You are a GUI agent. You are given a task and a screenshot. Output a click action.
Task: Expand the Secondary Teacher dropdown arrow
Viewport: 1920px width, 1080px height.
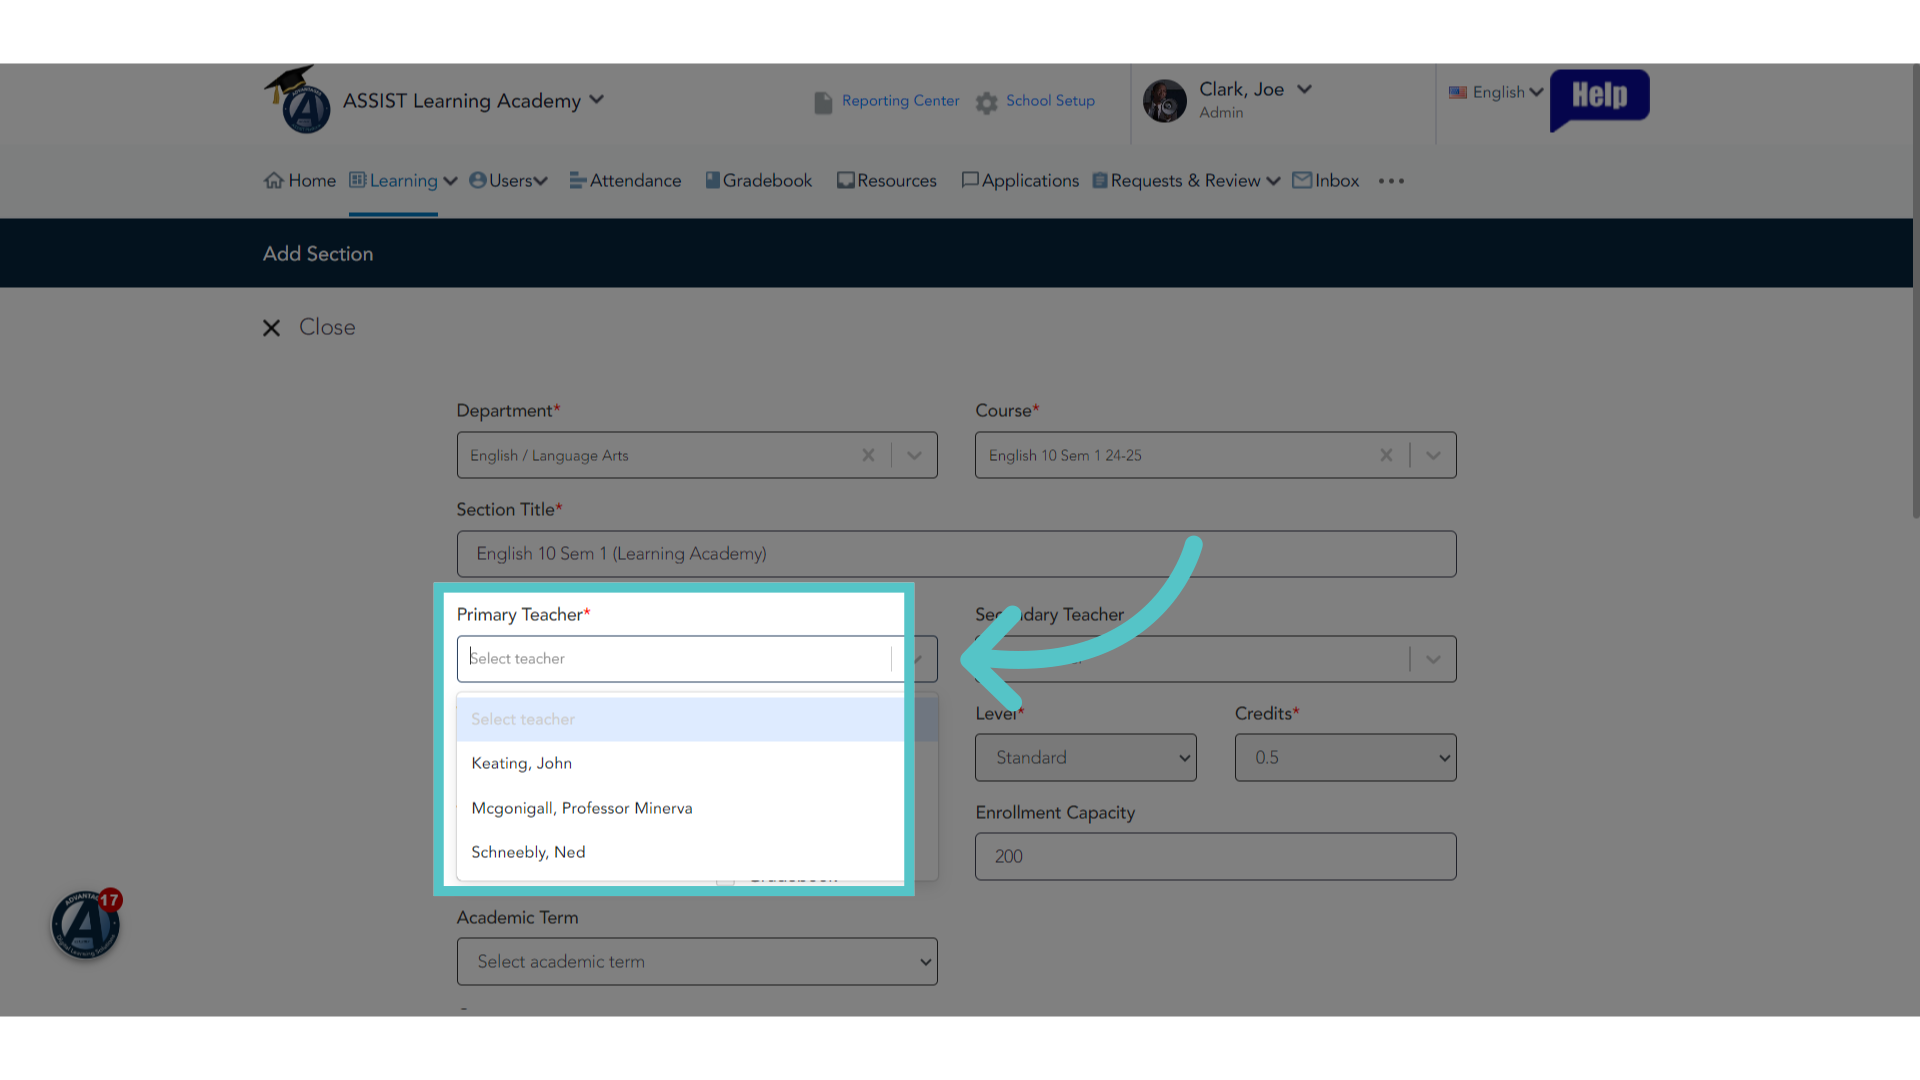pos(1433,659)
